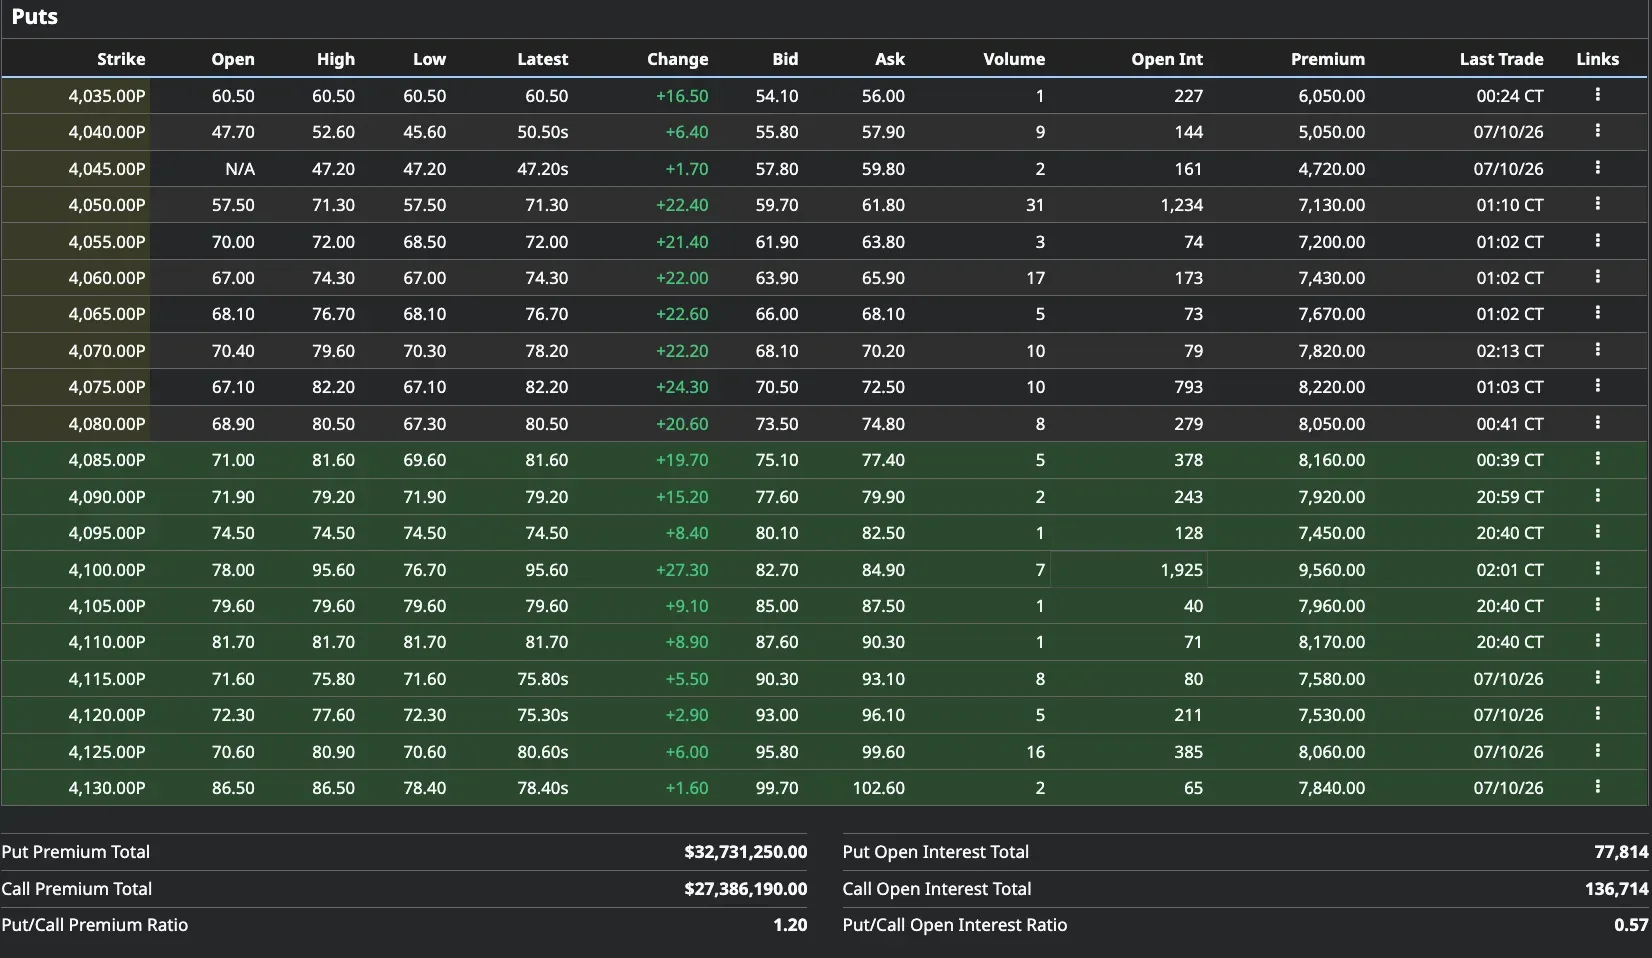Screen dimensions: 1652x958
Task: Sort table by High column header
Action: (x=336, y=59)
